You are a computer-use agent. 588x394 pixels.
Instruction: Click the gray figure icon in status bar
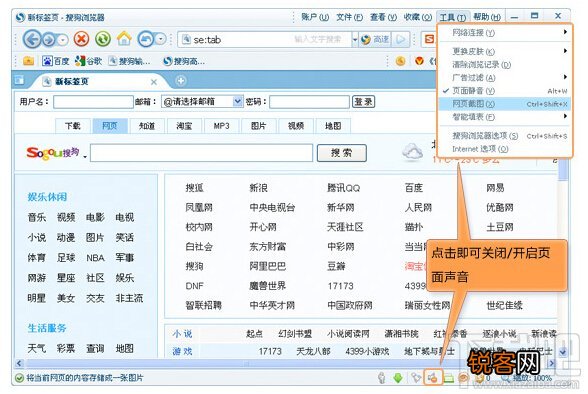(x=382, y=378)
